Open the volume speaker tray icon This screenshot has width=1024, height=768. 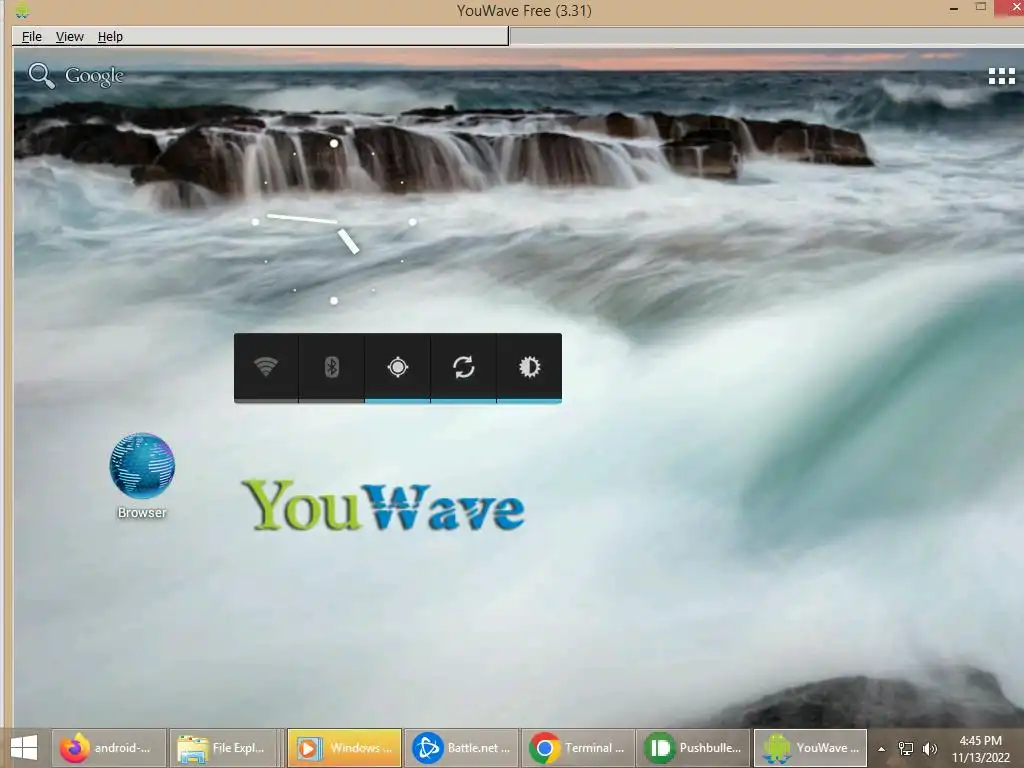pos(930,749)
